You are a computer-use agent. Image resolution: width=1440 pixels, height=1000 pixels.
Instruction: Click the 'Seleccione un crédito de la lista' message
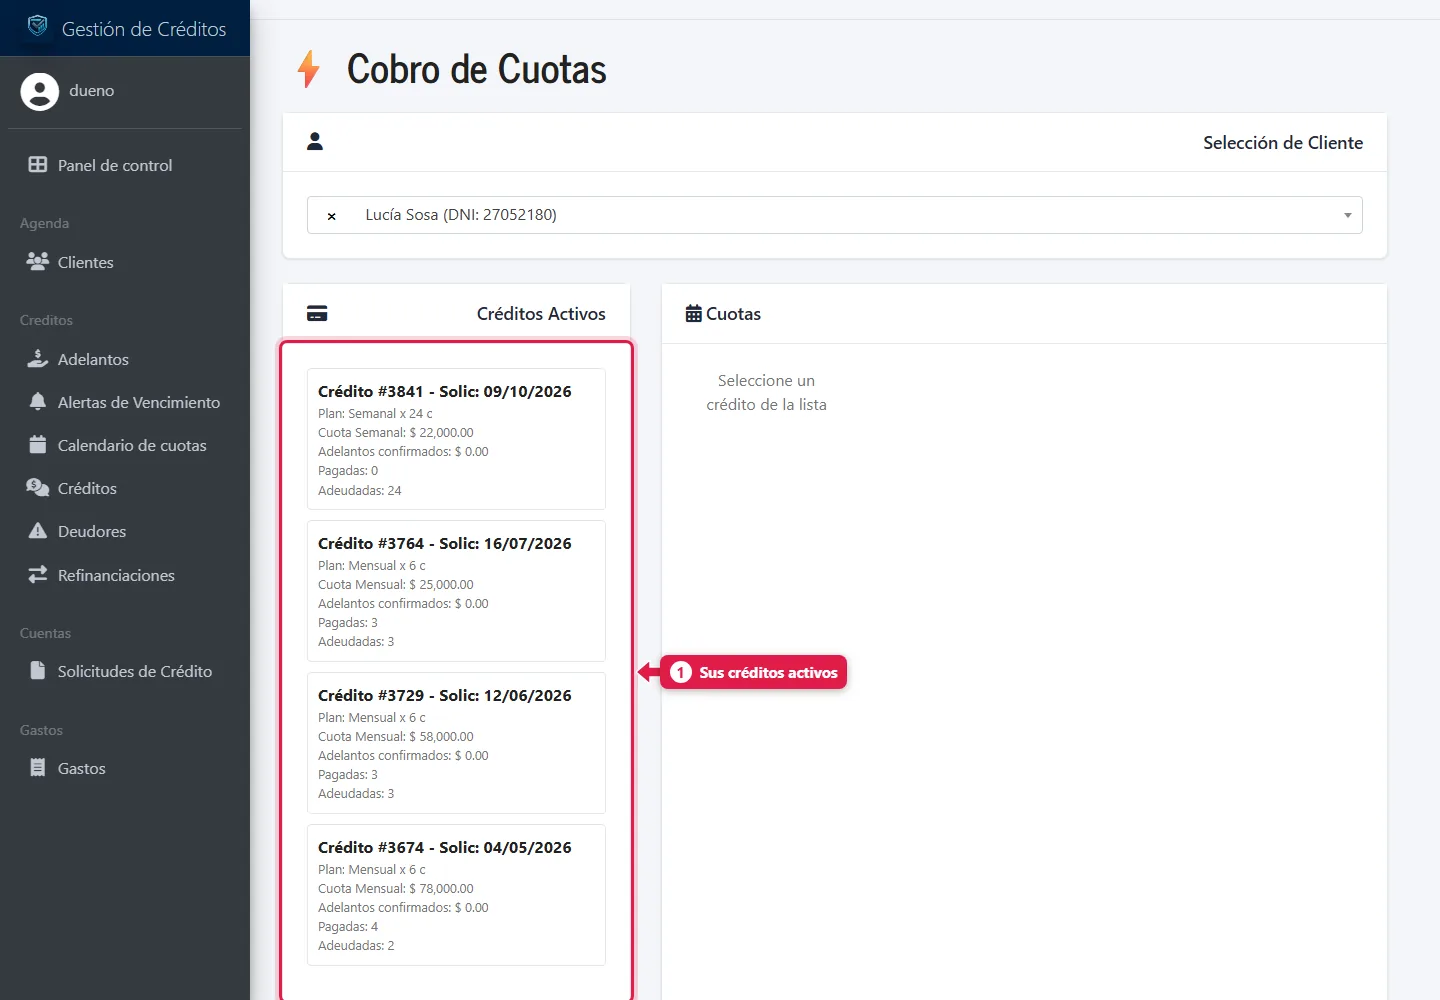click(x=767, y=393)
